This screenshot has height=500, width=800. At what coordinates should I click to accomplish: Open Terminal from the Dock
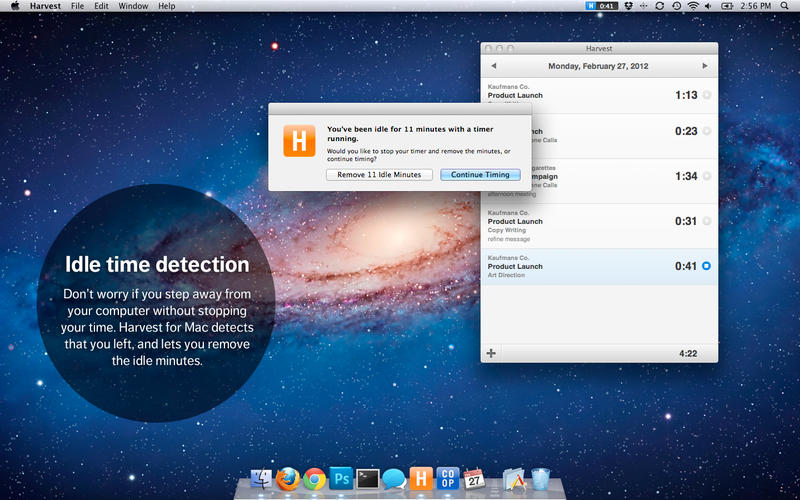368,479
